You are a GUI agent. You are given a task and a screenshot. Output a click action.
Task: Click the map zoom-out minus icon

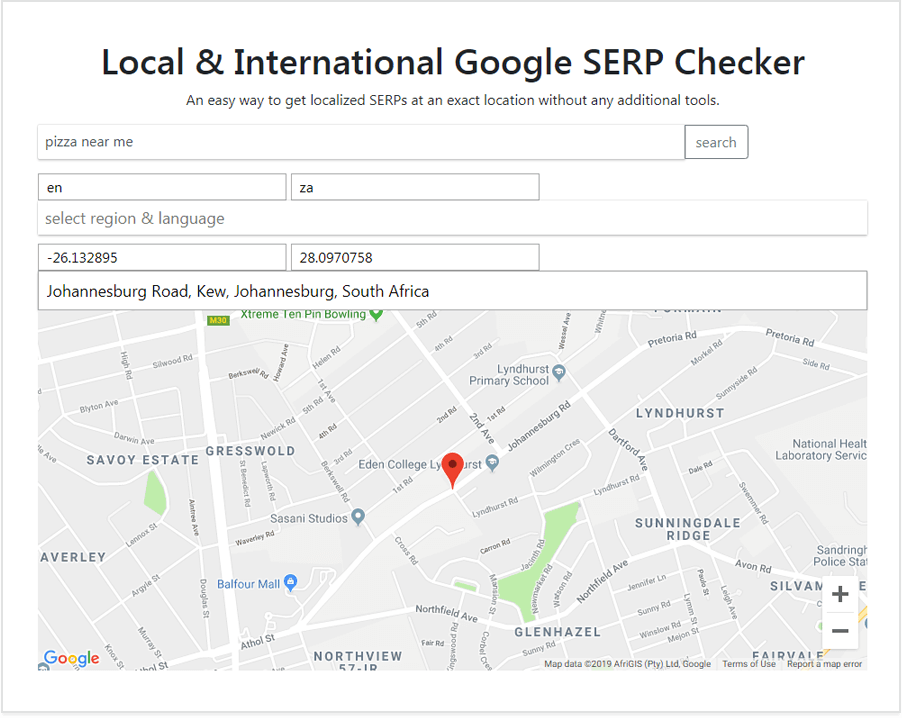[x=840, y=630]
